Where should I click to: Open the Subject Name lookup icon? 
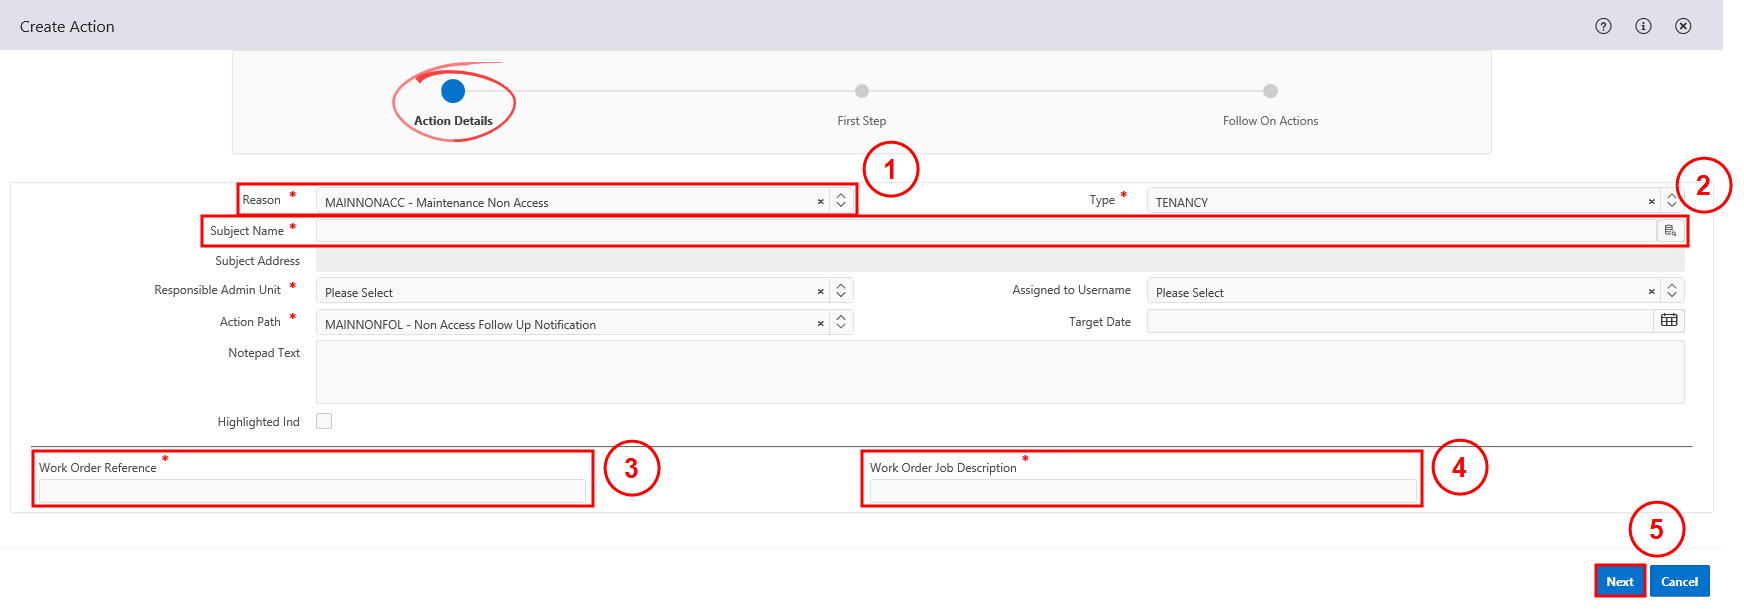coord(1670,231)
